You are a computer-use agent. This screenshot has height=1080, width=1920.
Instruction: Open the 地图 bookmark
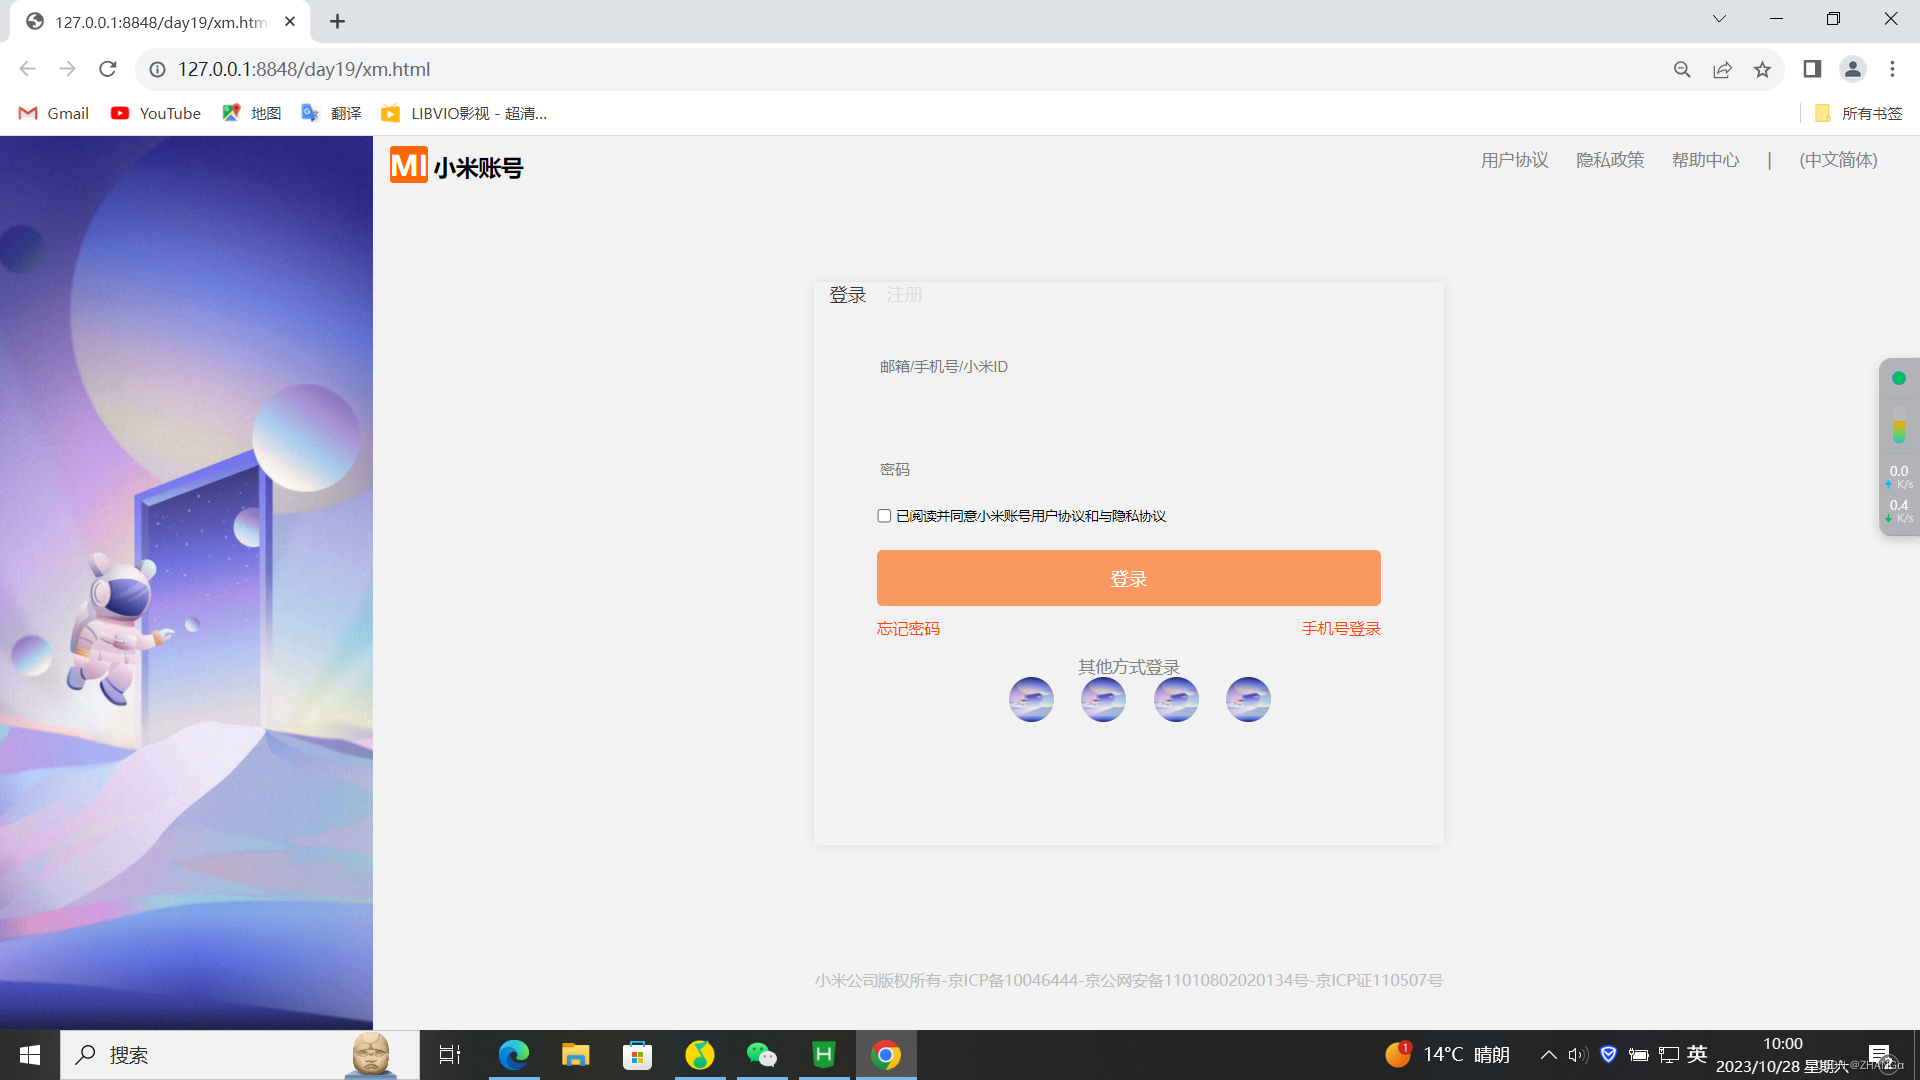[252, 113]
